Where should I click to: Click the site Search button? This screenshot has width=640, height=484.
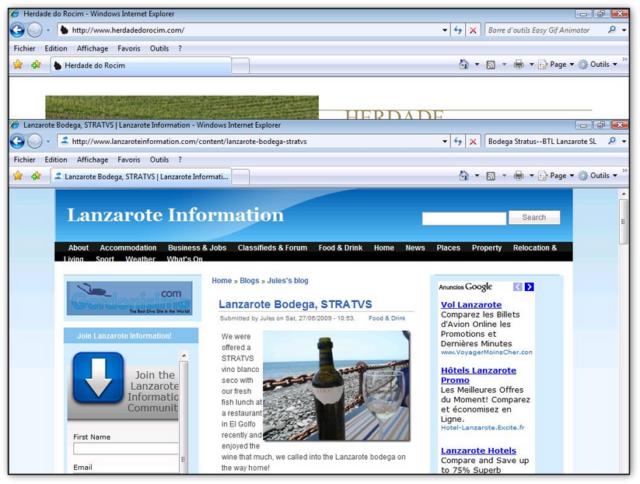(x=534, y=218)
